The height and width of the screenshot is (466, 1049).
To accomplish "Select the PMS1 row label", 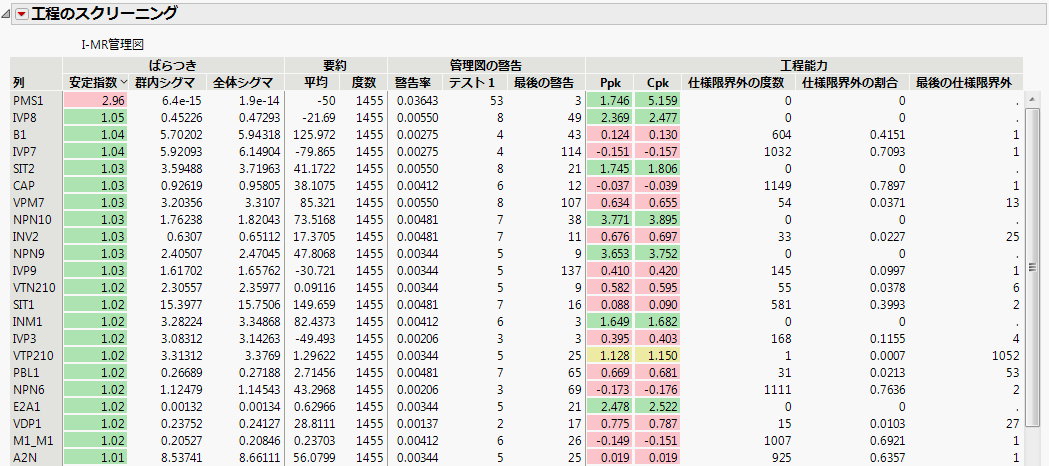I will click(x=27, y=101).
